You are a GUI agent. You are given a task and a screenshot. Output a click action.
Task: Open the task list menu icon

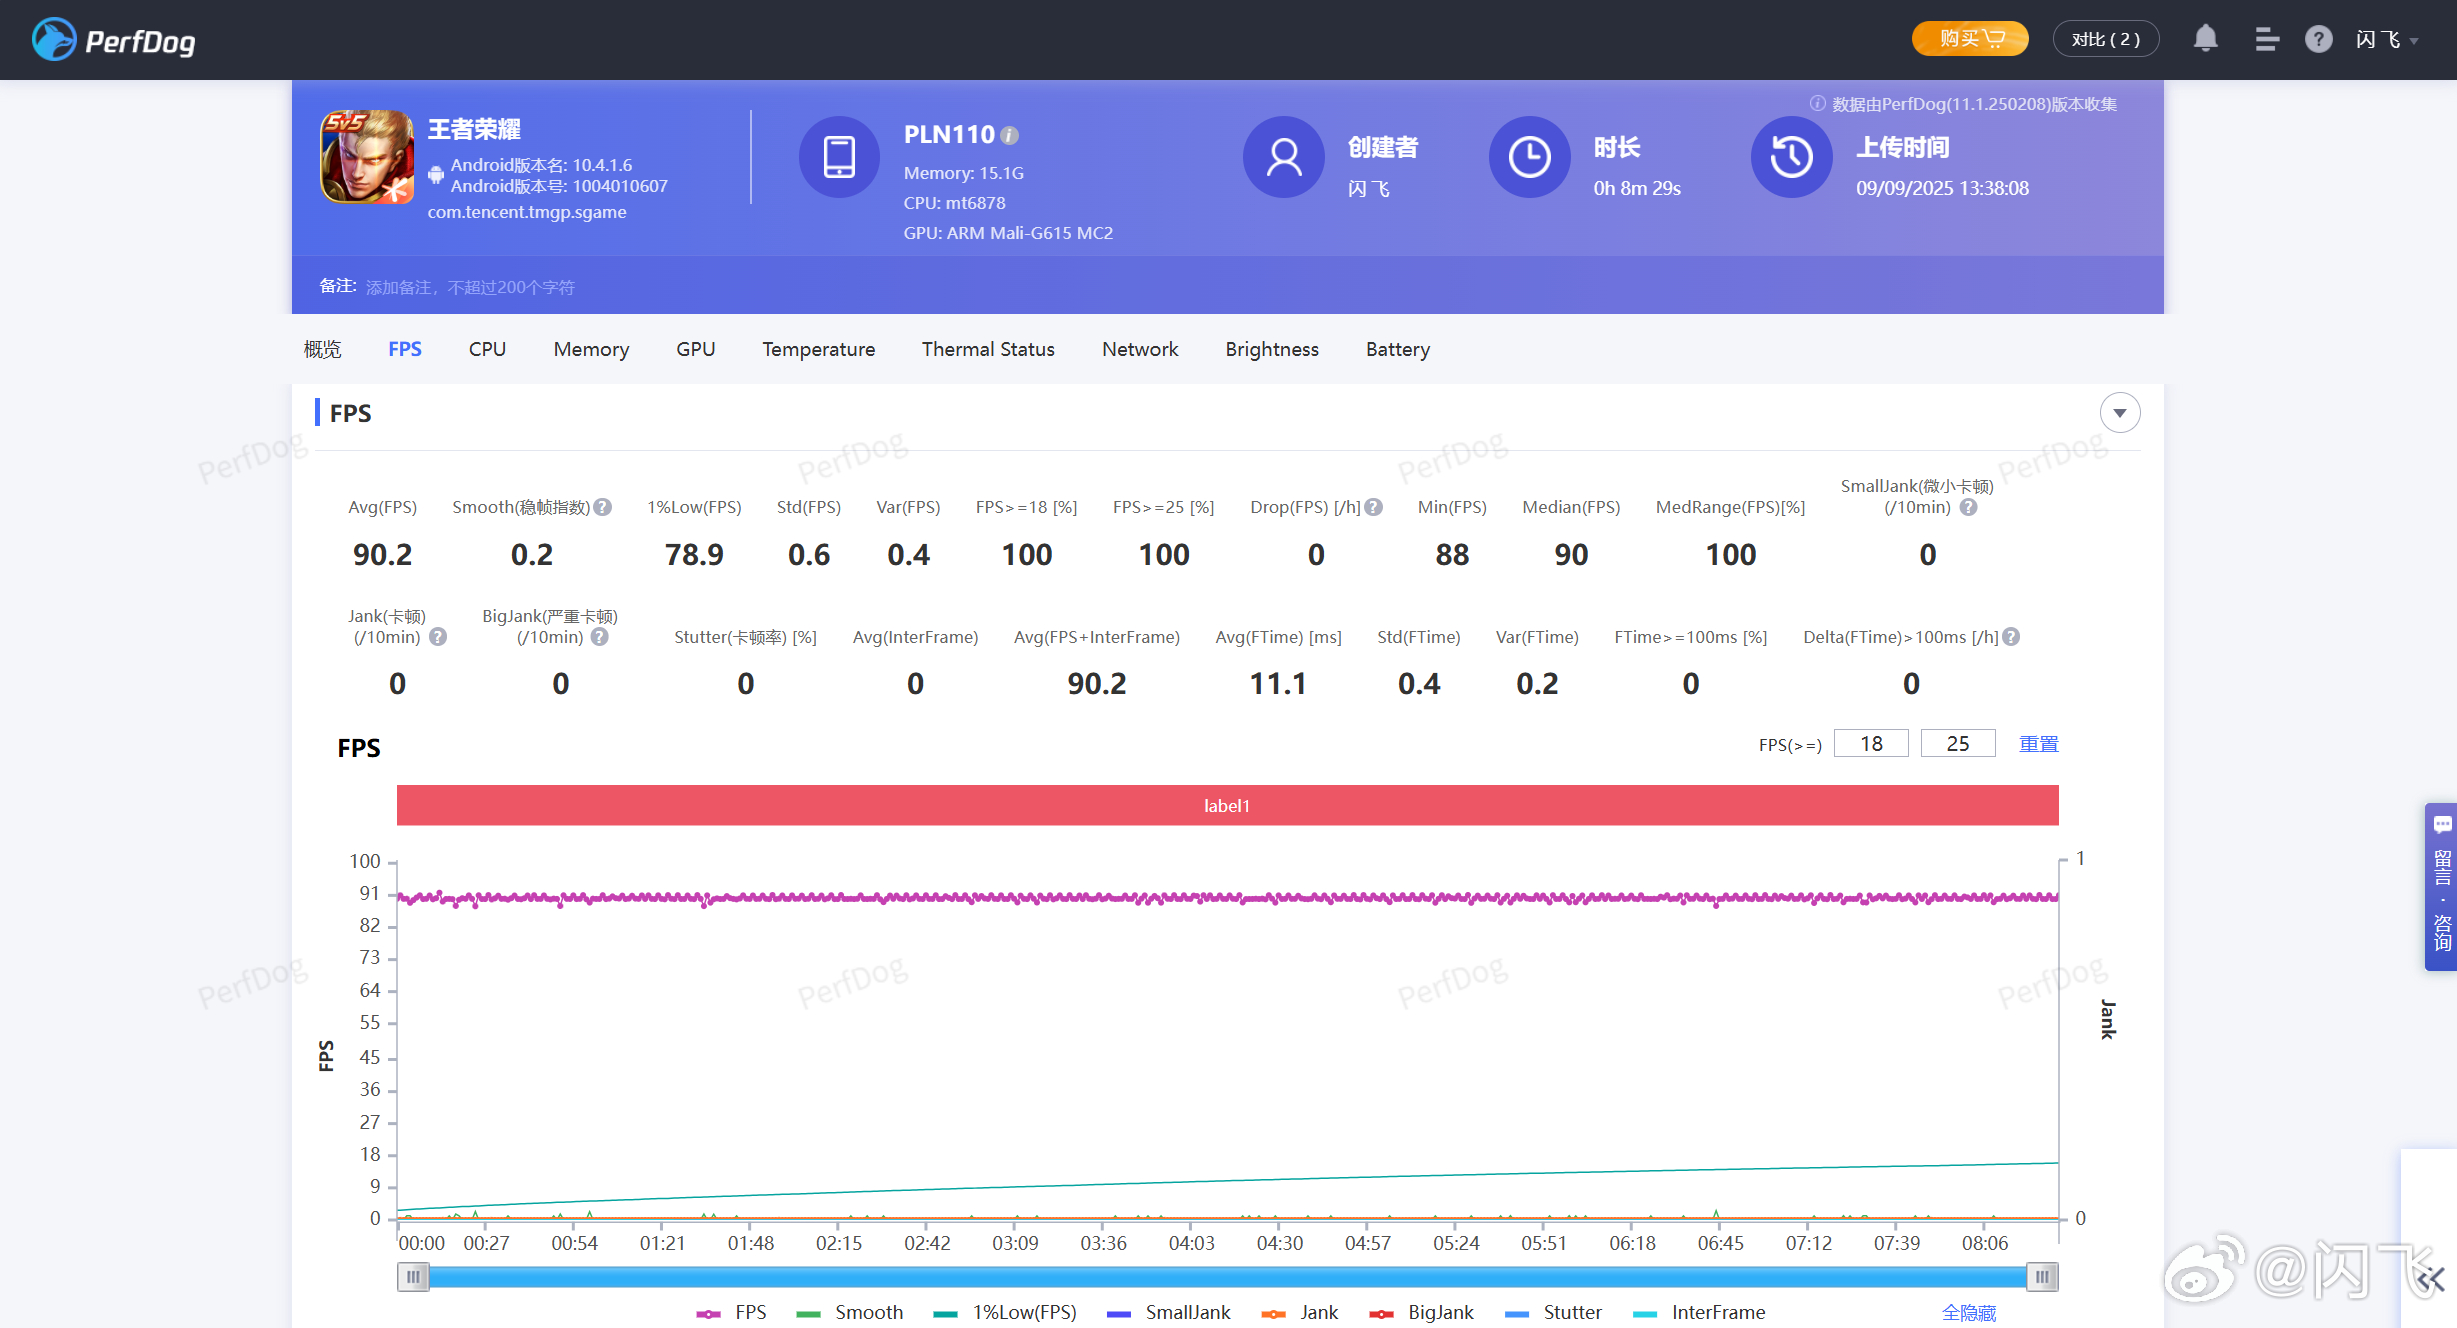(x=2266, y=39)
